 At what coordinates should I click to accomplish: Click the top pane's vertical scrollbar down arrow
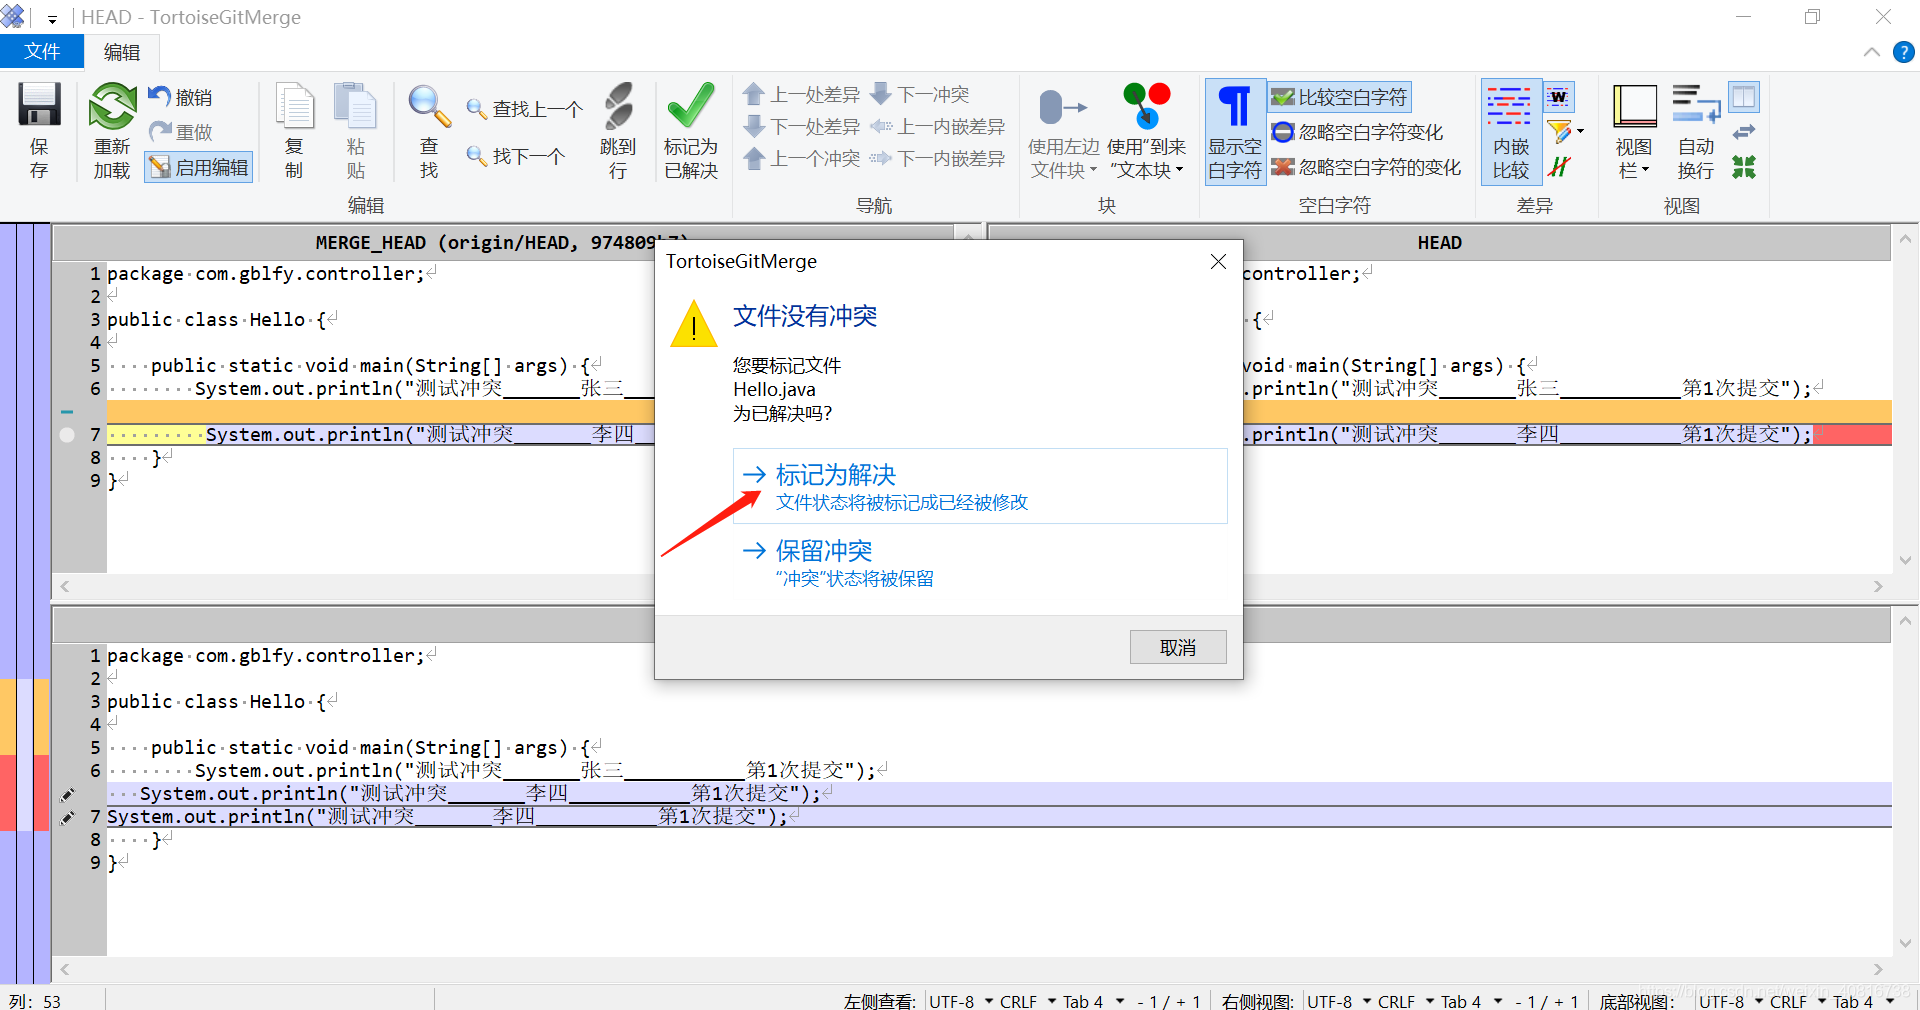pos(1904,560)
